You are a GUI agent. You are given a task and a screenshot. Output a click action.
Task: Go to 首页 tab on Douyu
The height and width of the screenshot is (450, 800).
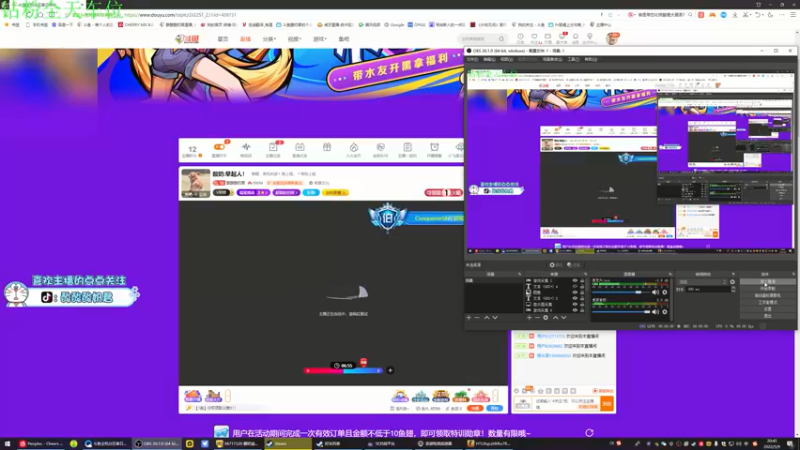[223, 39]
